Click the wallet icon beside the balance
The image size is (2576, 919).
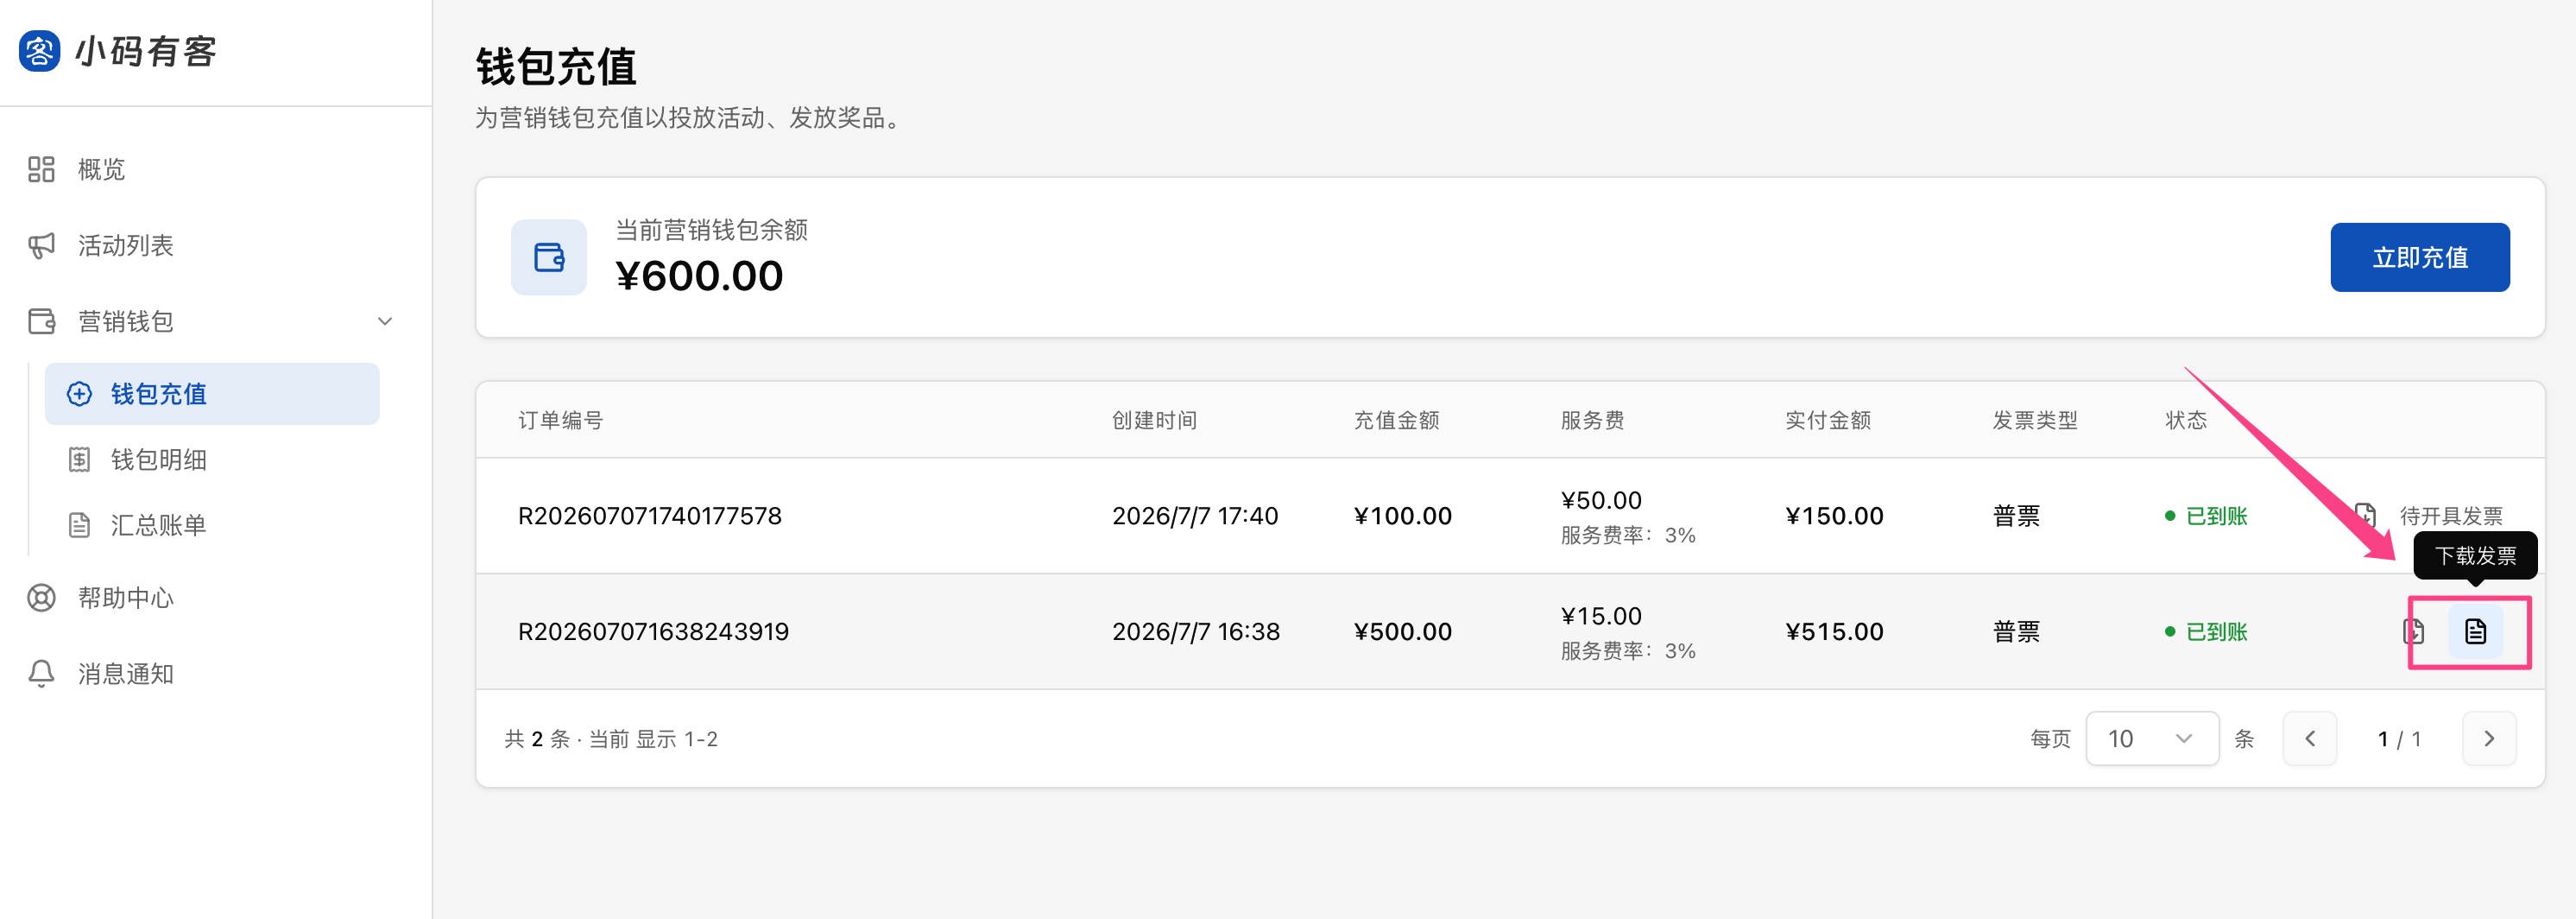549,257
